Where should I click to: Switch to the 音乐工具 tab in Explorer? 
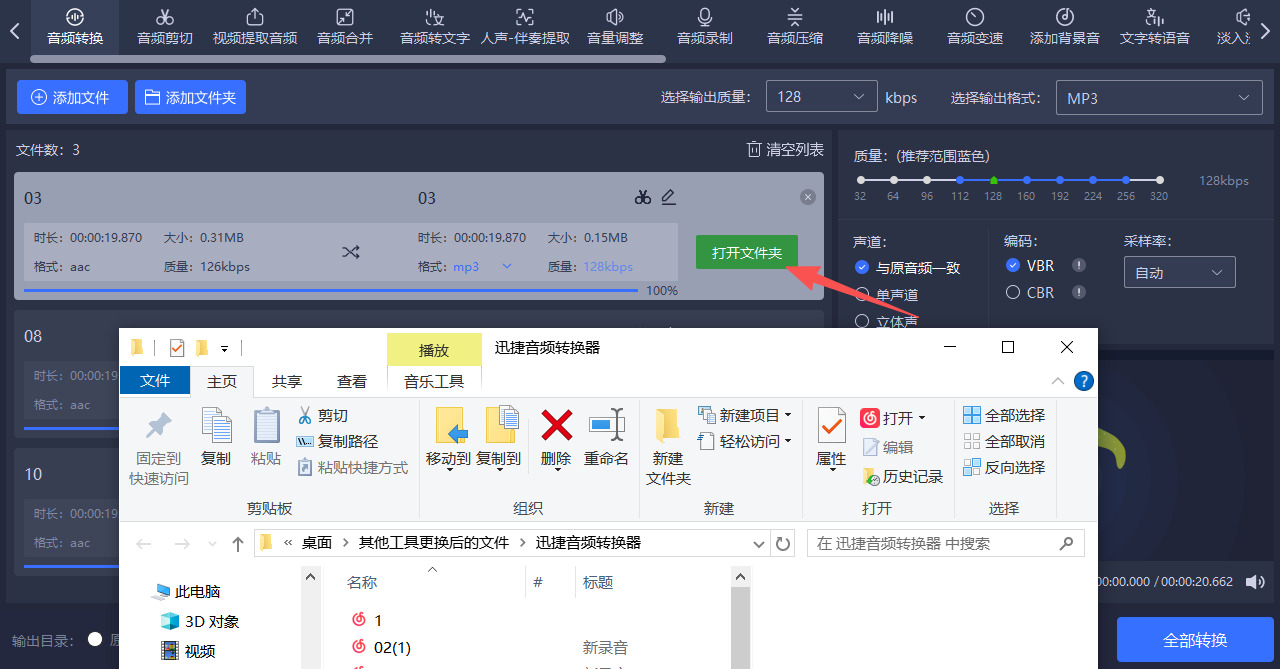(434, 381)
